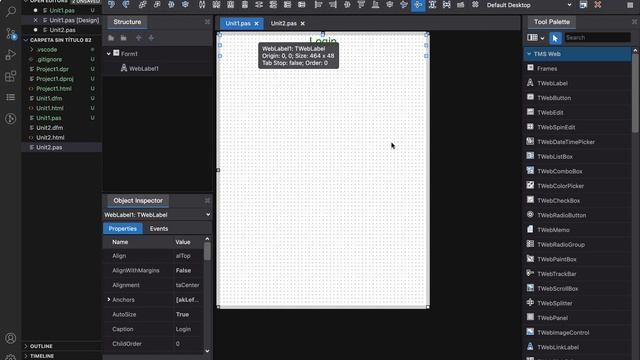640x360 pixels.
Task: Select the Login label on the form
Action: pos(323,40)
